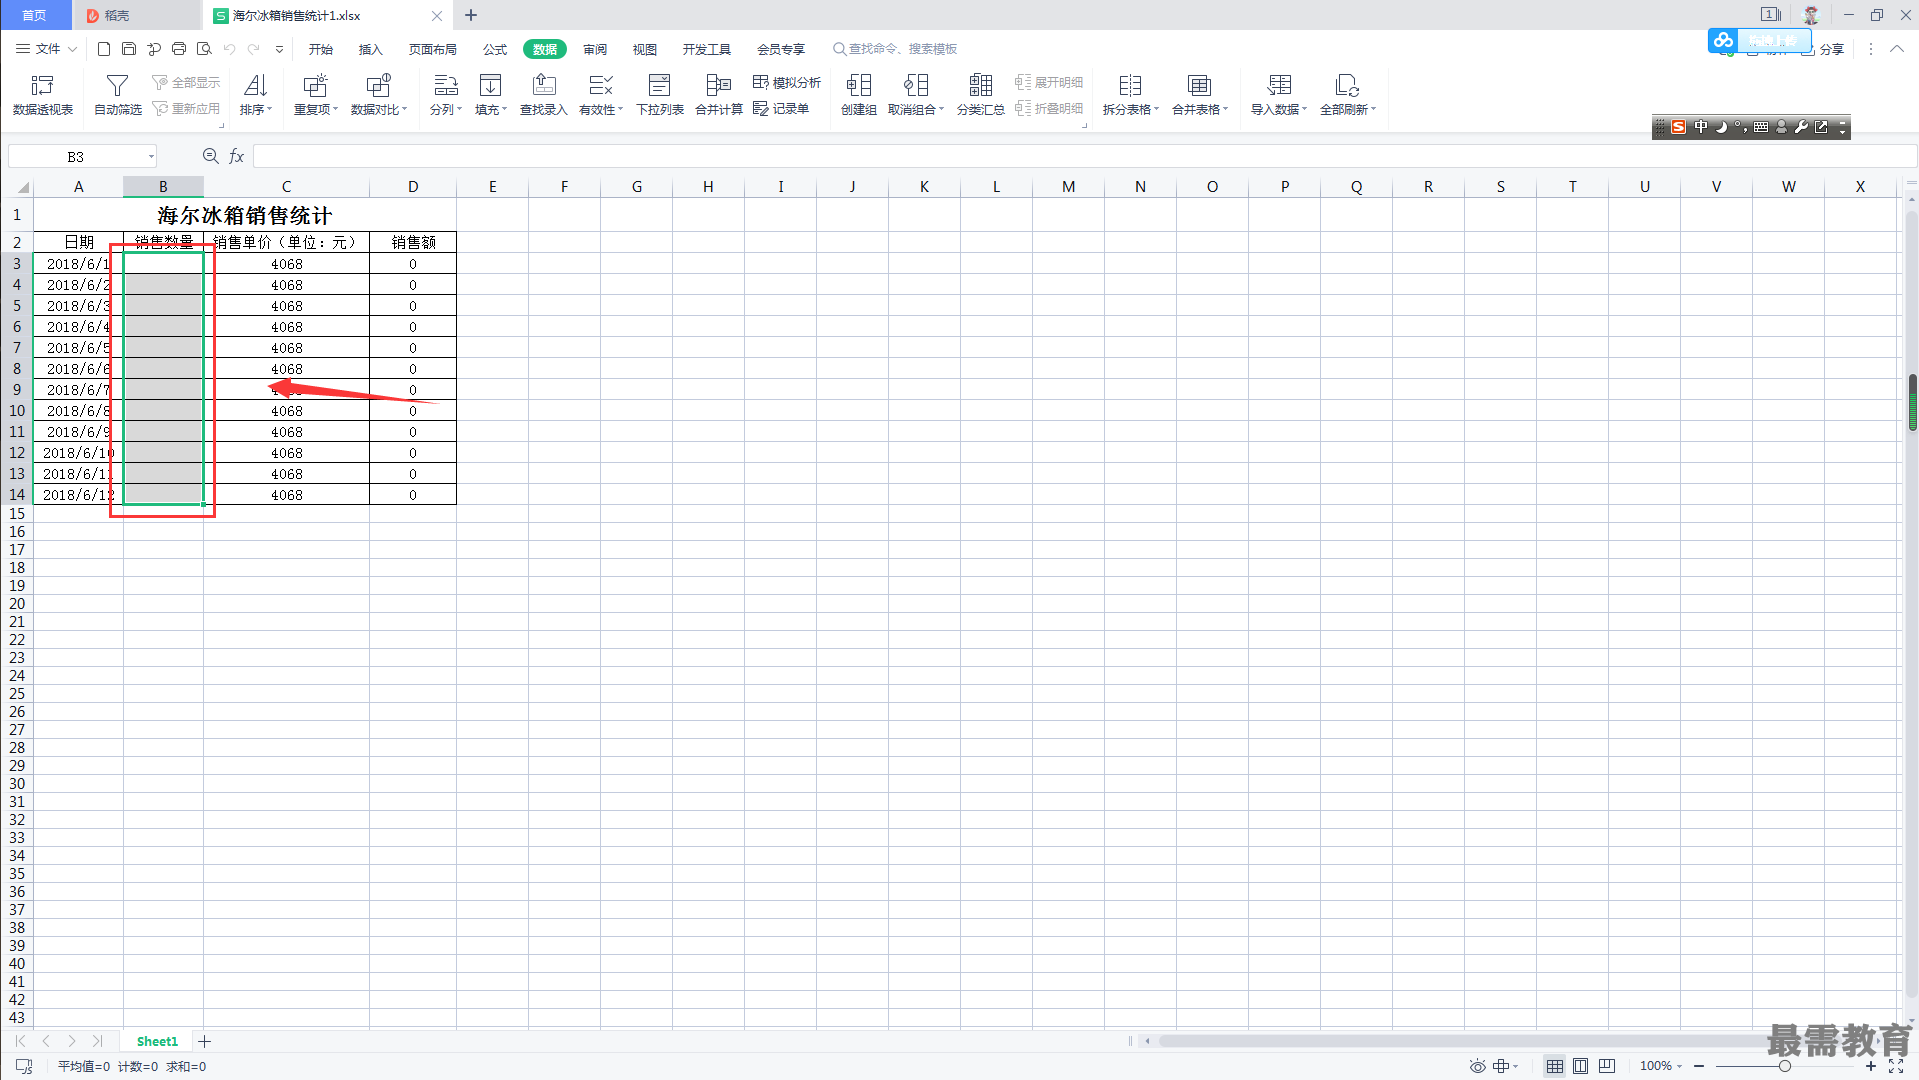Viewport: 1919px width, 1080px height.
Task: Click the zoom slider handle in status bar
Action: click(x=1784, y=1066)
